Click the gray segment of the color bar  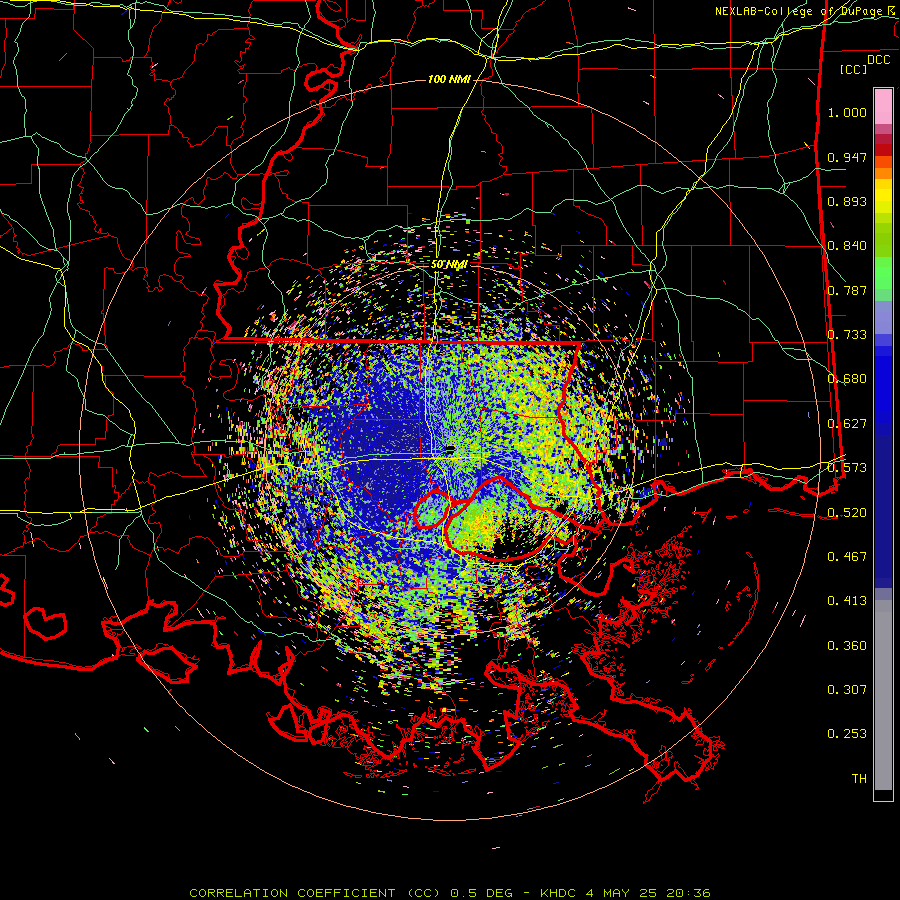883,695
